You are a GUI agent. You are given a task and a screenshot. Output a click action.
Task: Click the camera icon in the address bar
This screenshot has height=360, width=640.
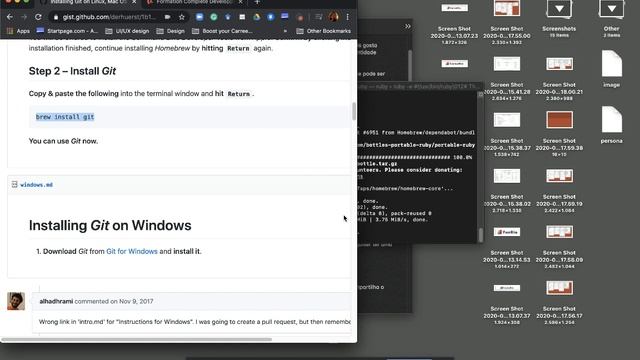(x=167, y=17)
